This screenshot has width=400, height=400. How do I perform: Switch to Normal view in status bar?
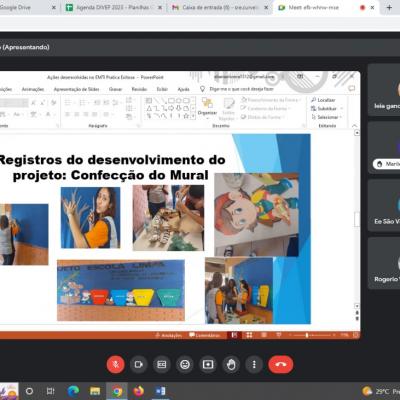234,335
